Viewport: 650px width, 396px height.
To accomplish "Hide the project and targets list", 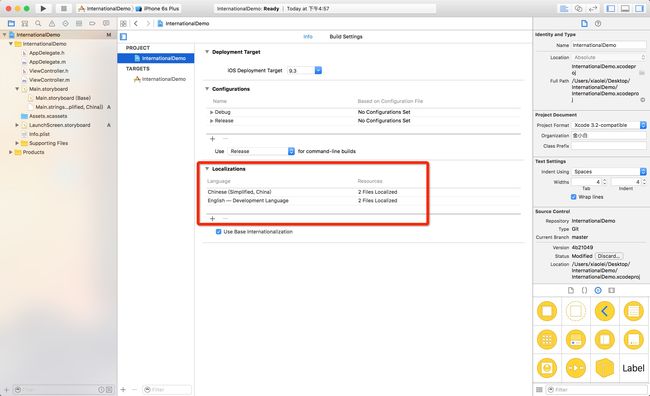I will [124, 36].
